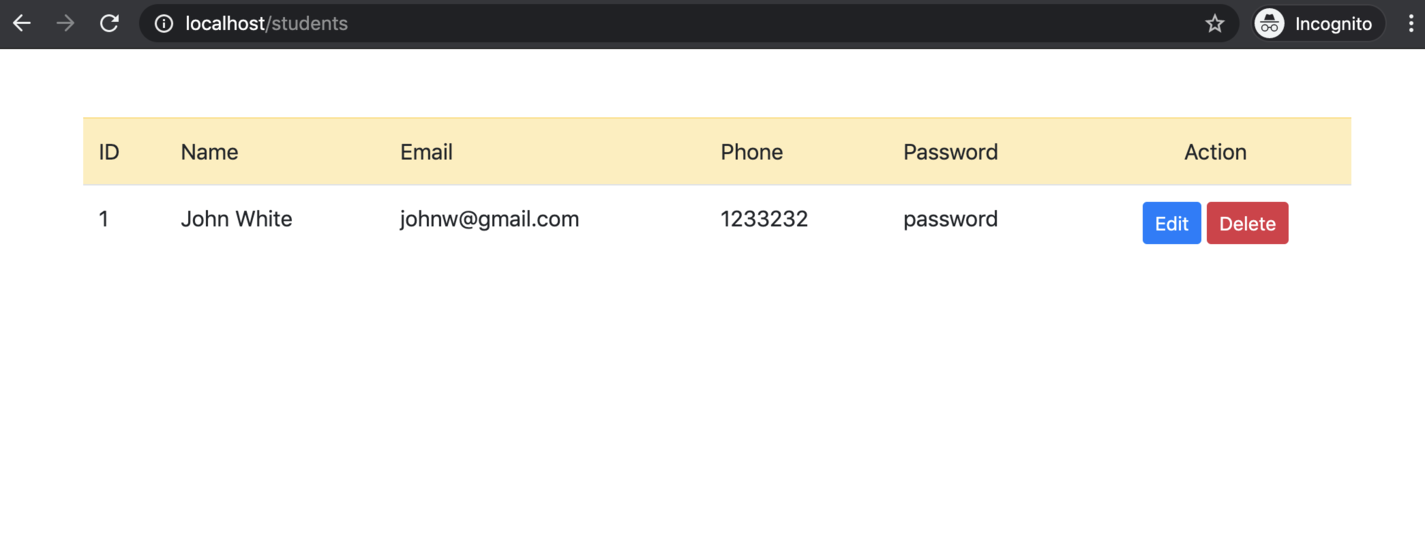Reload the students page
Screen dimensions: 1425x536
click(x=110, y=23)
